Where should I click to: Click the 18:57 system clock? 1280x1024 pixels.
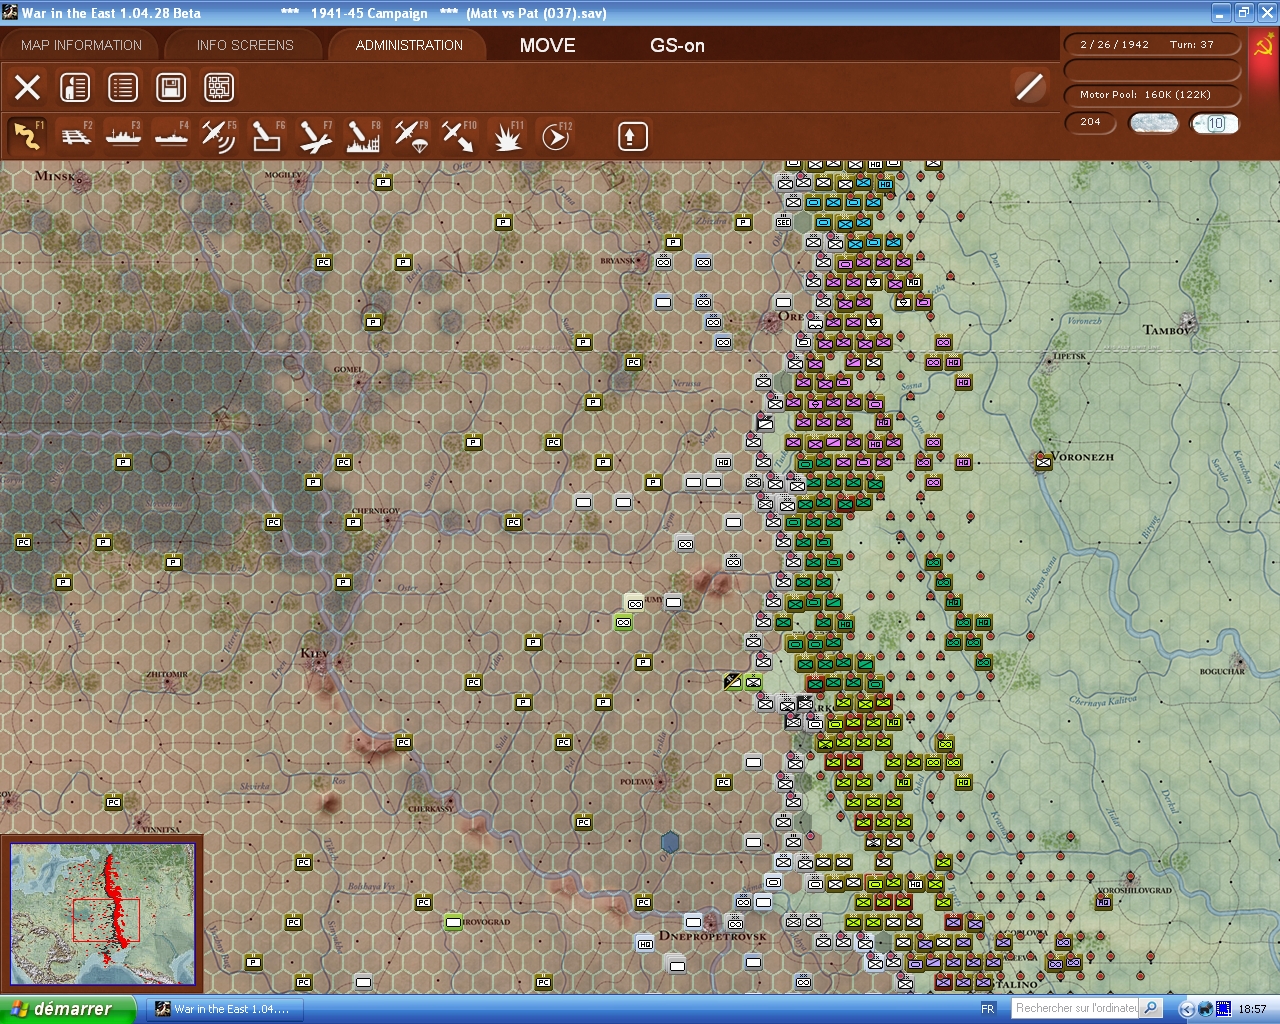point(1252,1009)
